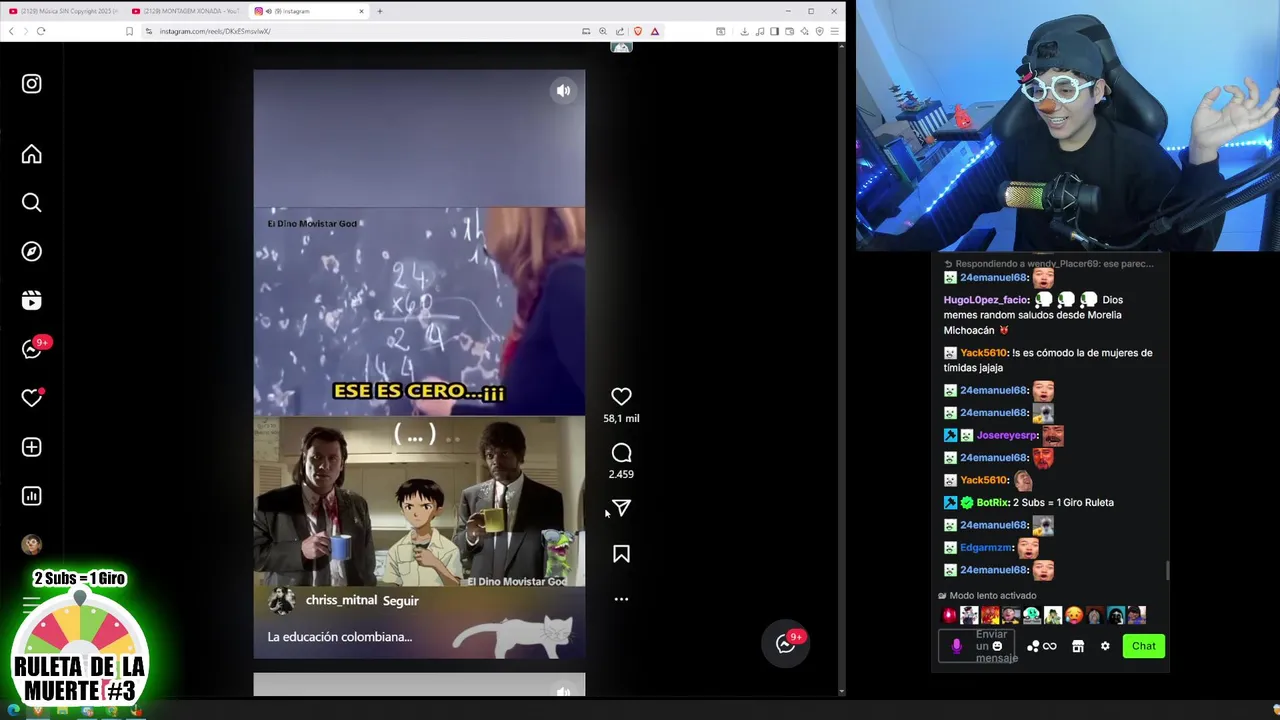Close the Instagram browser tab
The image size is (1280, 720).
tap(362, 11)
